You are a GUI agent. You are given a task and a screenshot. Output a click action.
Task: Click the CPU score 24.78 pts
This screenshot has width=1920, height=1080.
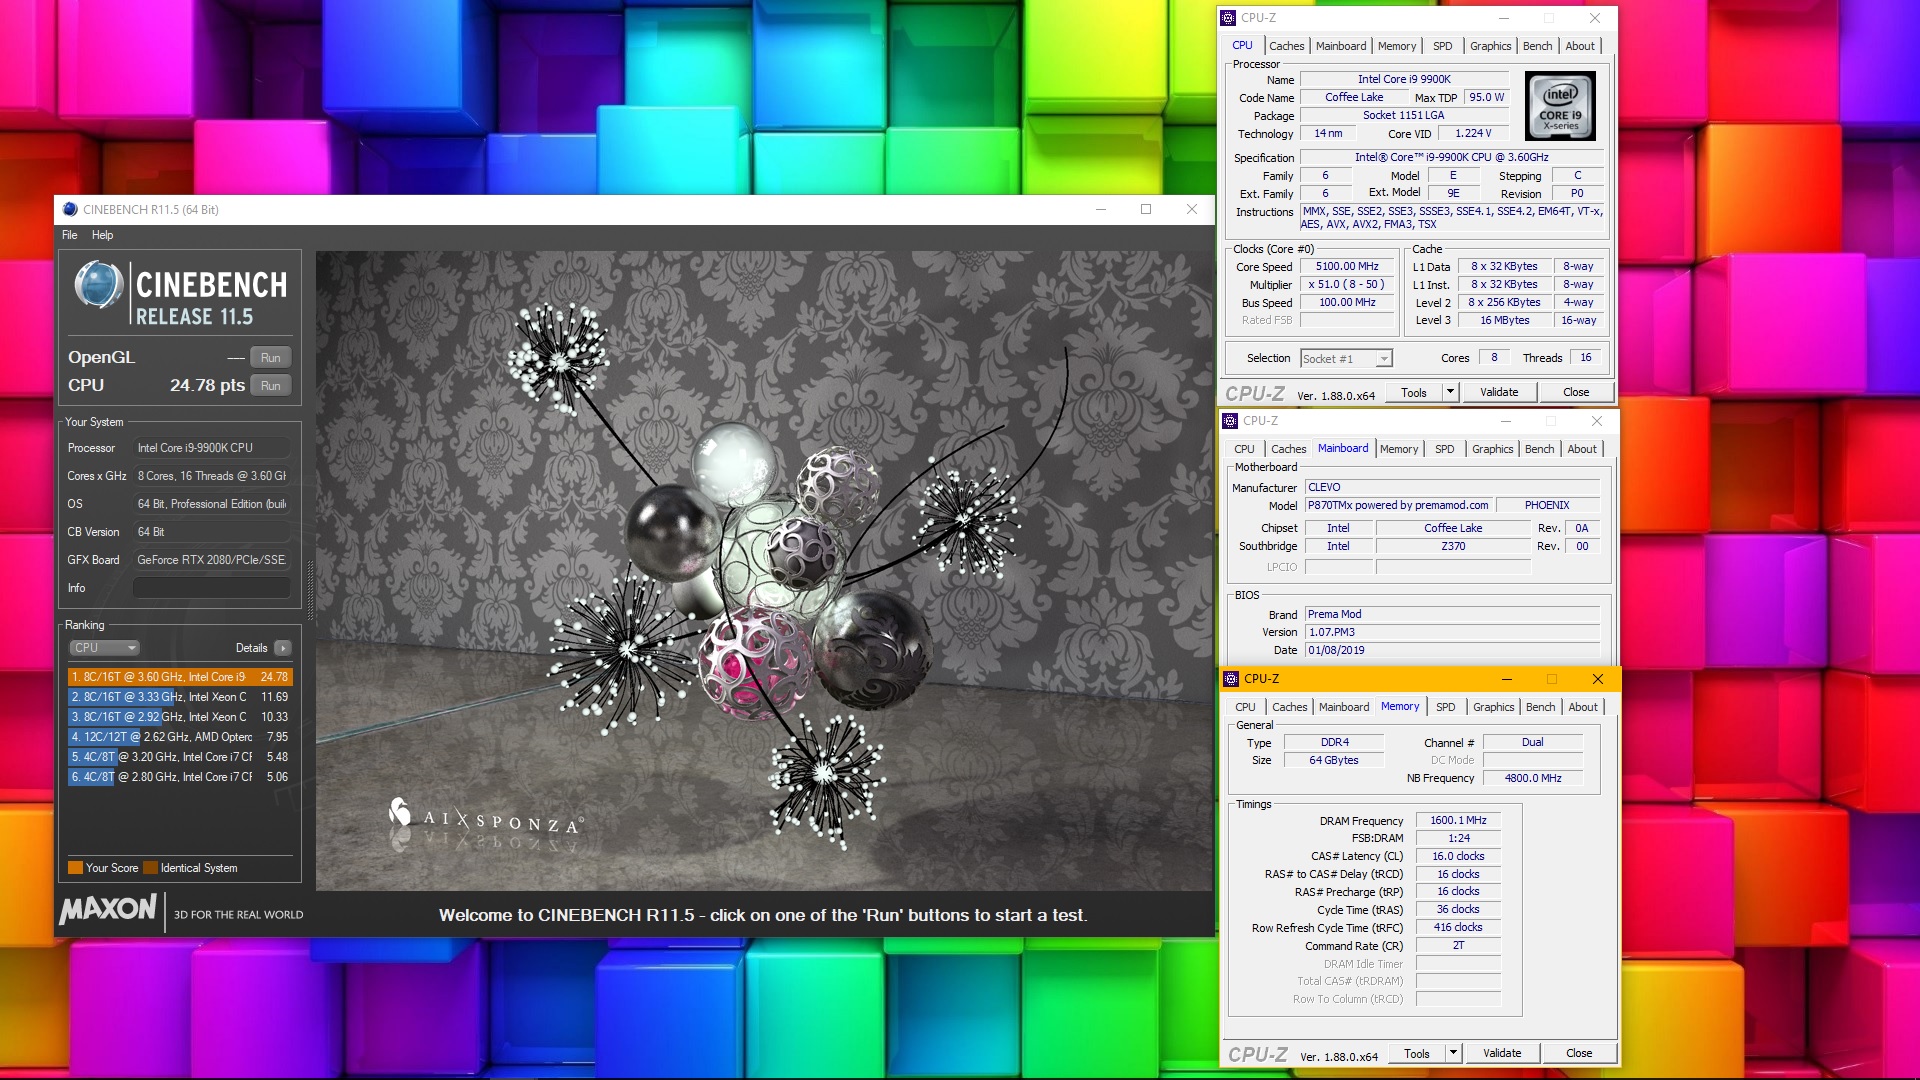coord(207,385)
